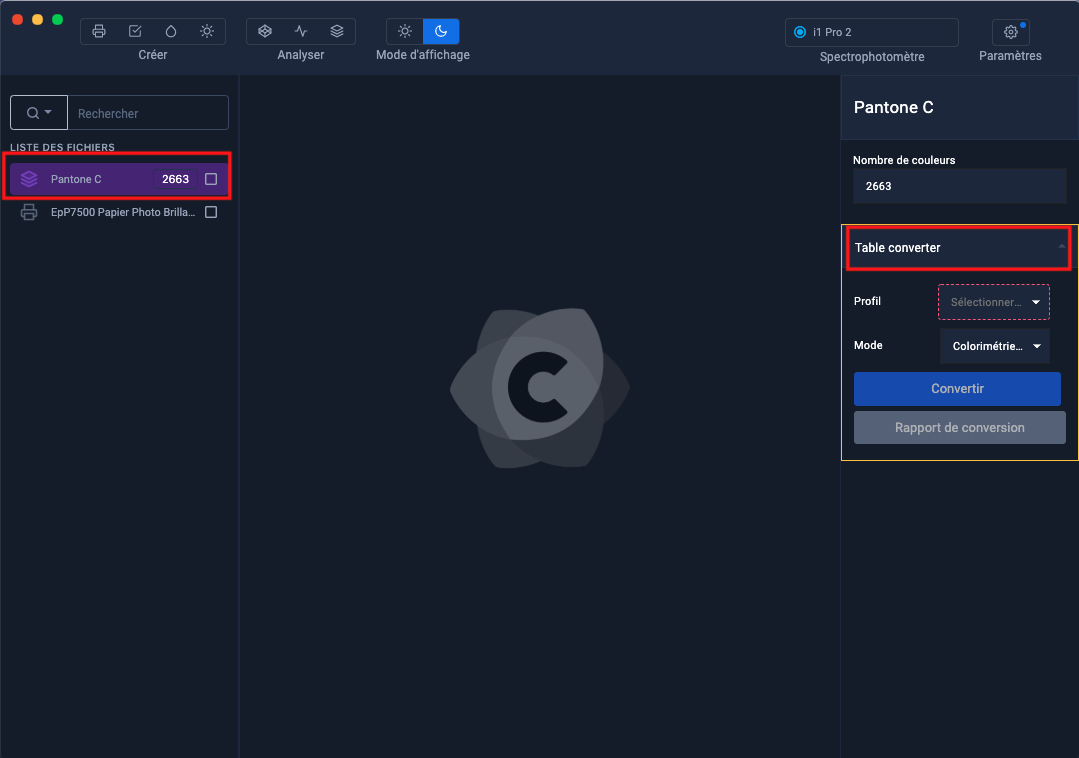Open the Paramètres gear icon

coord(1010,32)
